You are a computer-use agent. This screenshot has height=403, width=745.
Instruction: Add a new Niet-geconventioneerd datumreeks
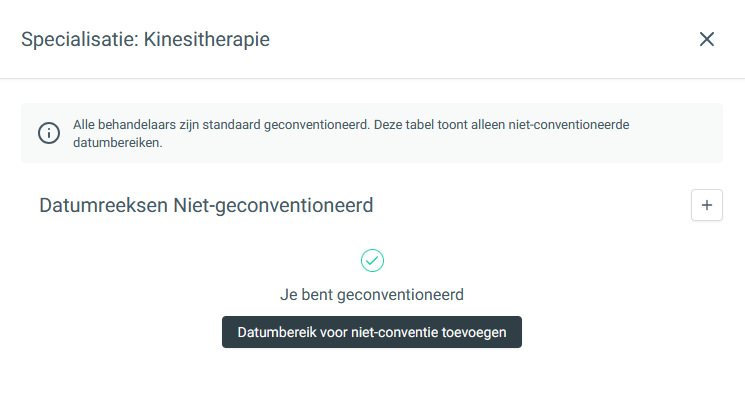coord(707,205)
